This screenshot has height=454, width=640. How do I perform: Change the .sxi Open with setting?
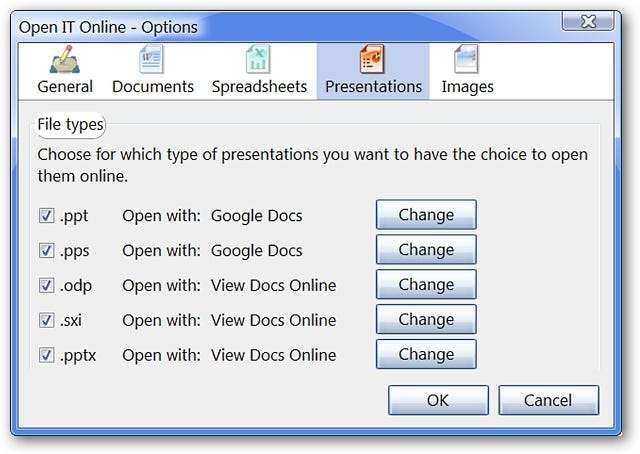point(426,320)
